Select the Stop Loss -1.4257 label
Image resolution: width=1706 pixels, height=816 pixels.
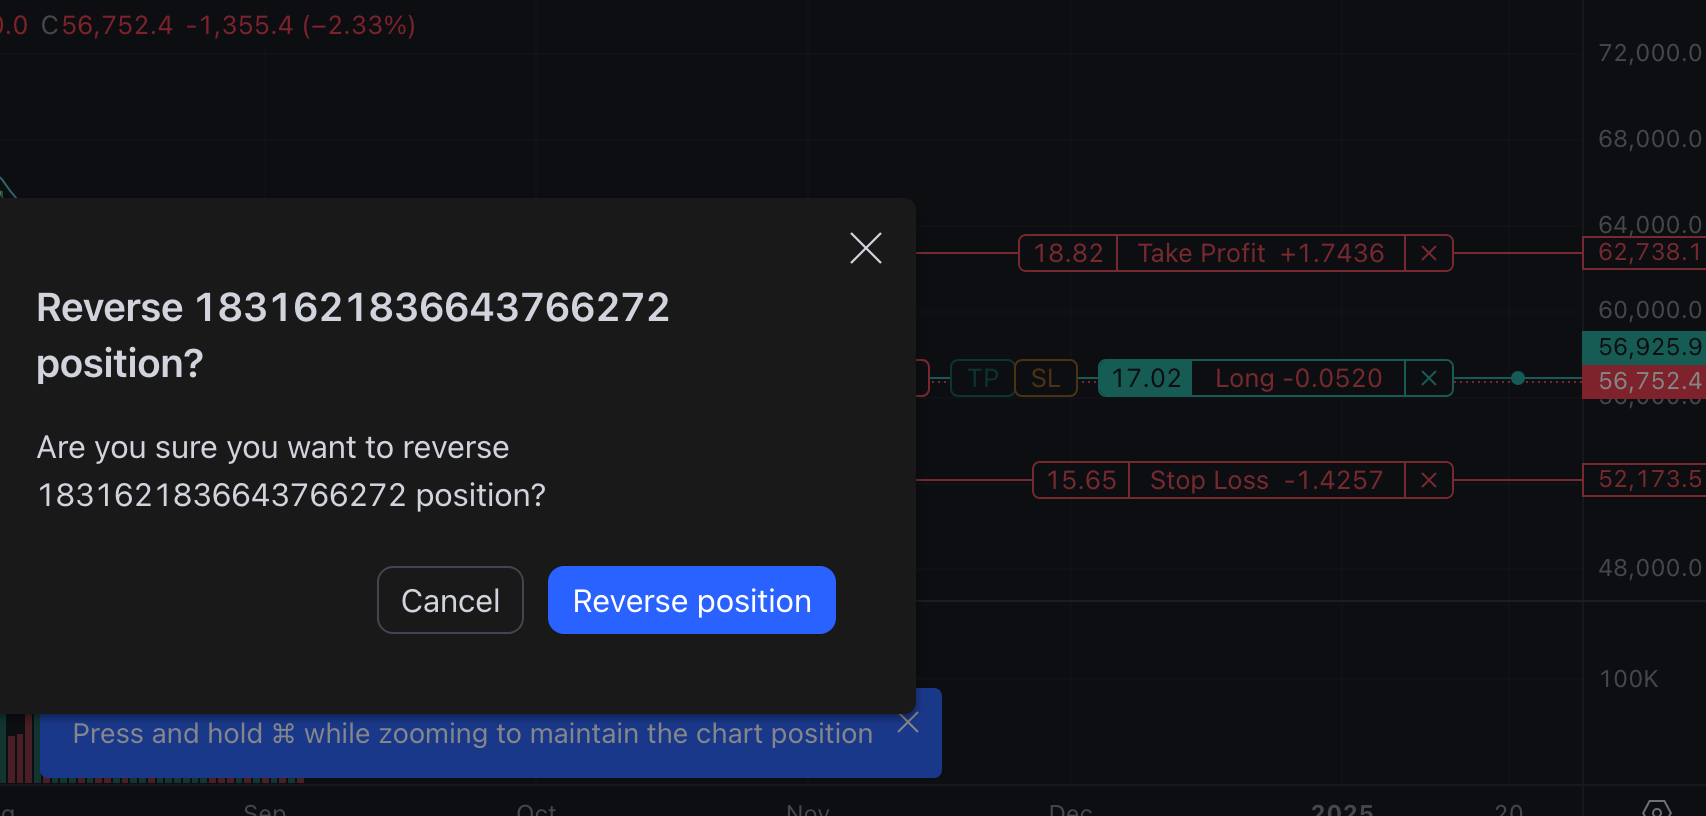click(x=1266, y=481)
